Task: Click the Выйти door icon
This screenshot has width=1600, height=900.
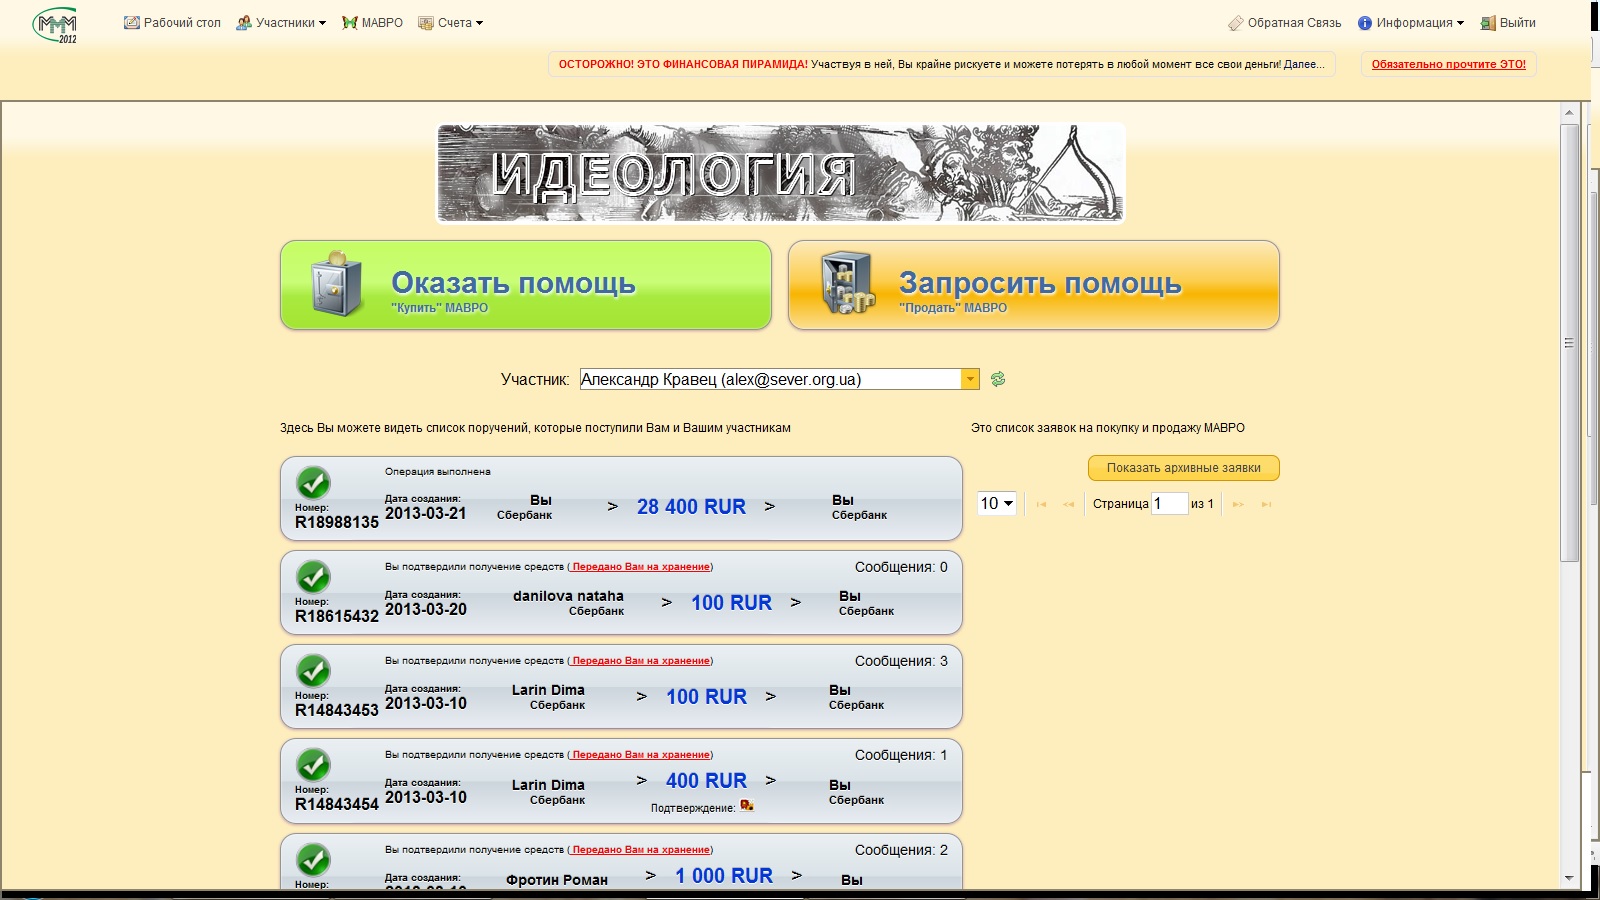Action: click(1488, 23)
